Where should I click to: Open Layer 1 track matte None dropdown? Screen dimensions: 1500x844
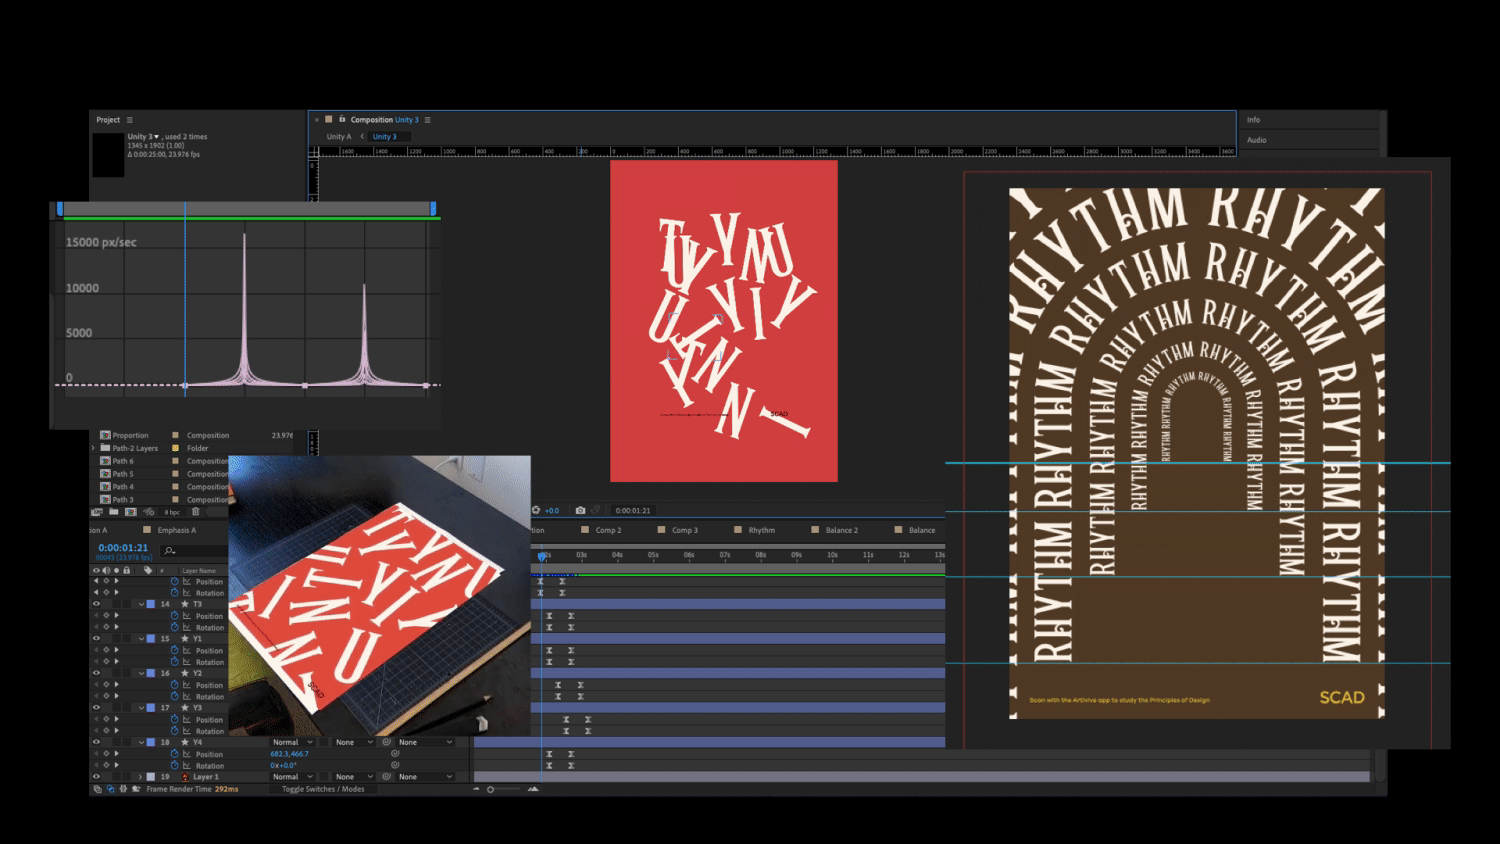click(352, 777)
